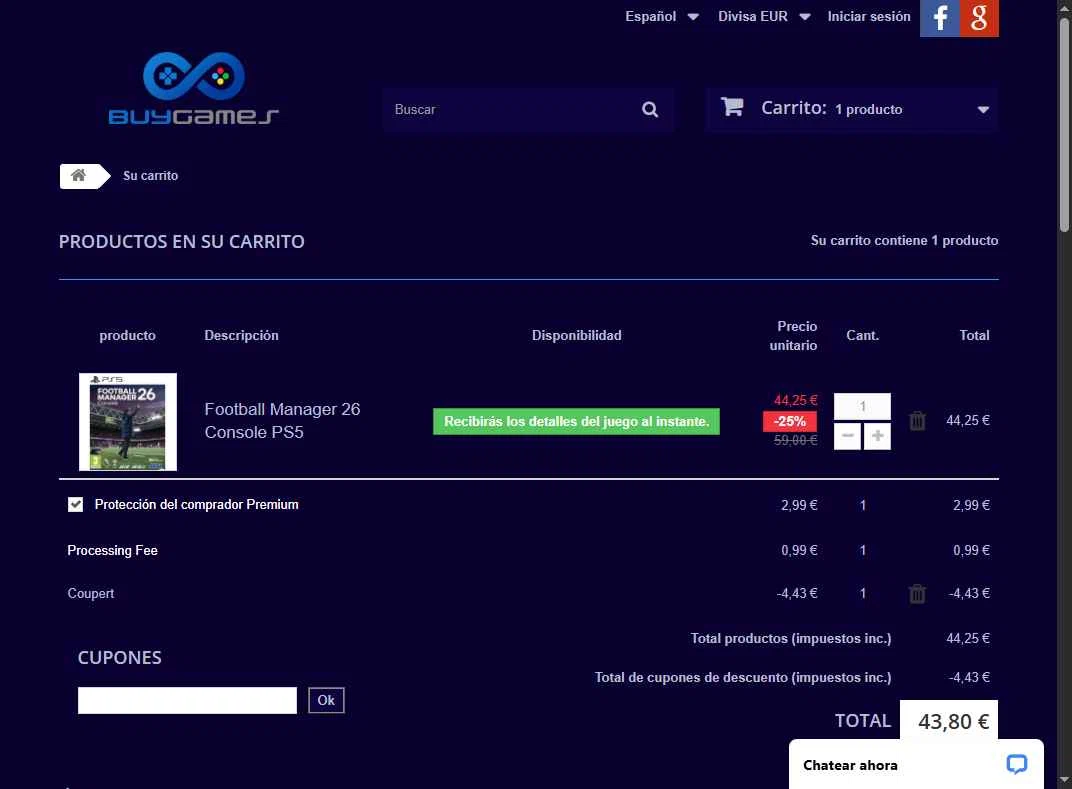
Task: Click the search magnifier icon
Action: [649, 109]
